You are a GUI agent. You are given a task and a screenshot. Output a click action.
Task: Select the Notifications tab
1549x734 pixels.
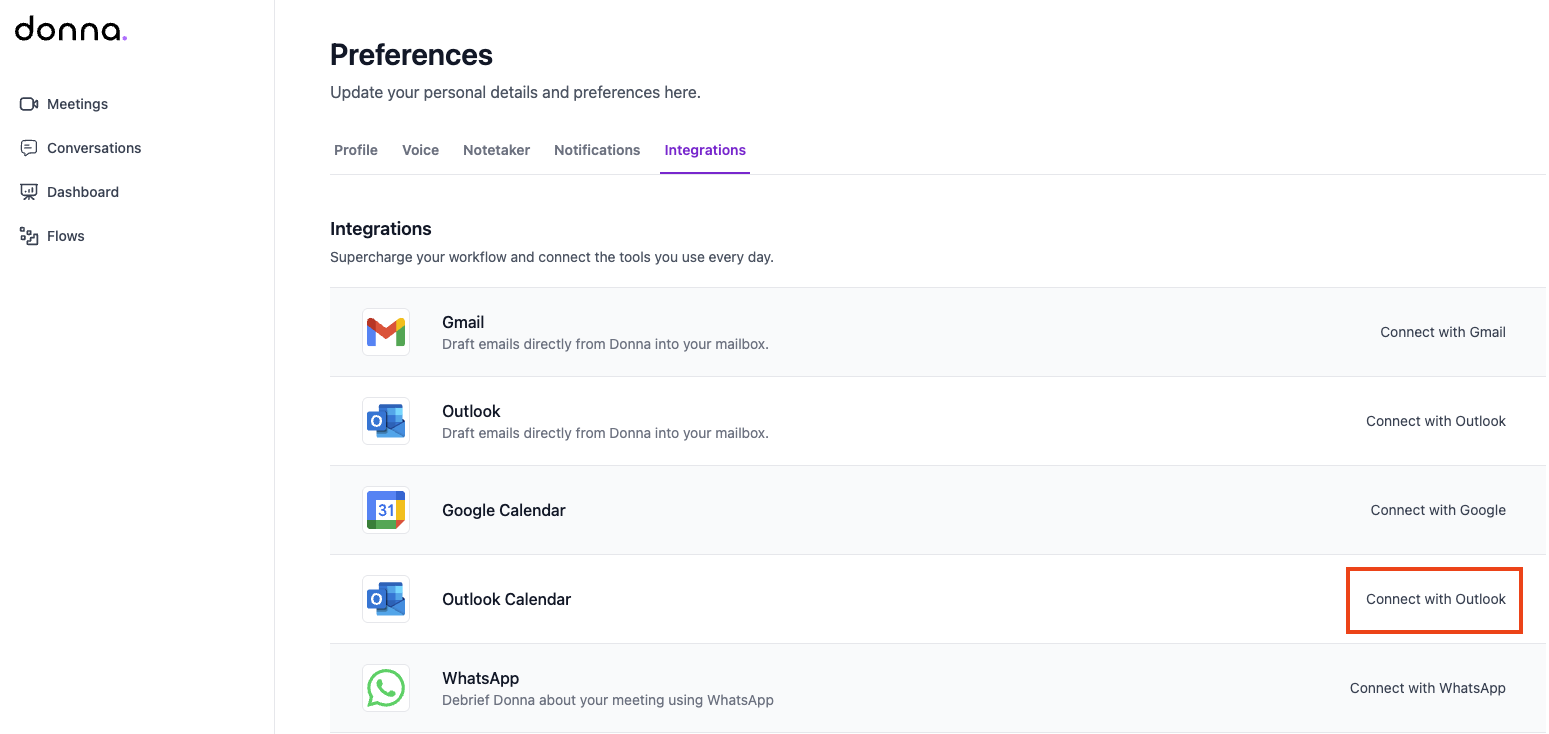(597, 150)
